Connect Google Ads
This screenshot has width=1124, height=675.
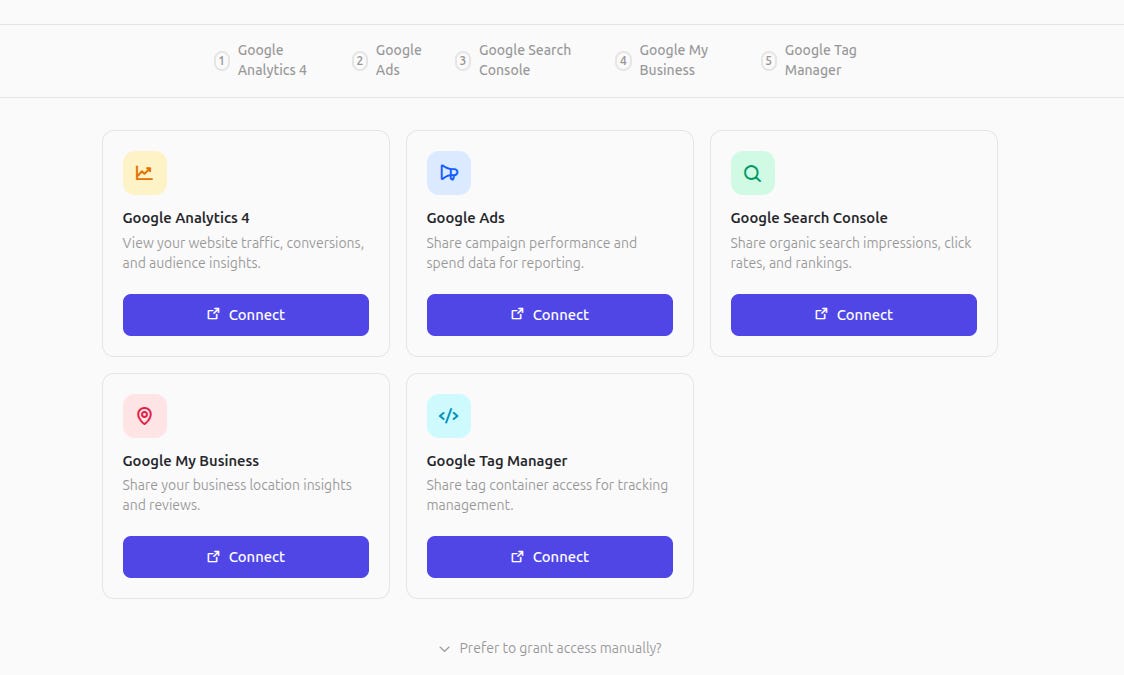pyautogui.click(x=549, y=314)
